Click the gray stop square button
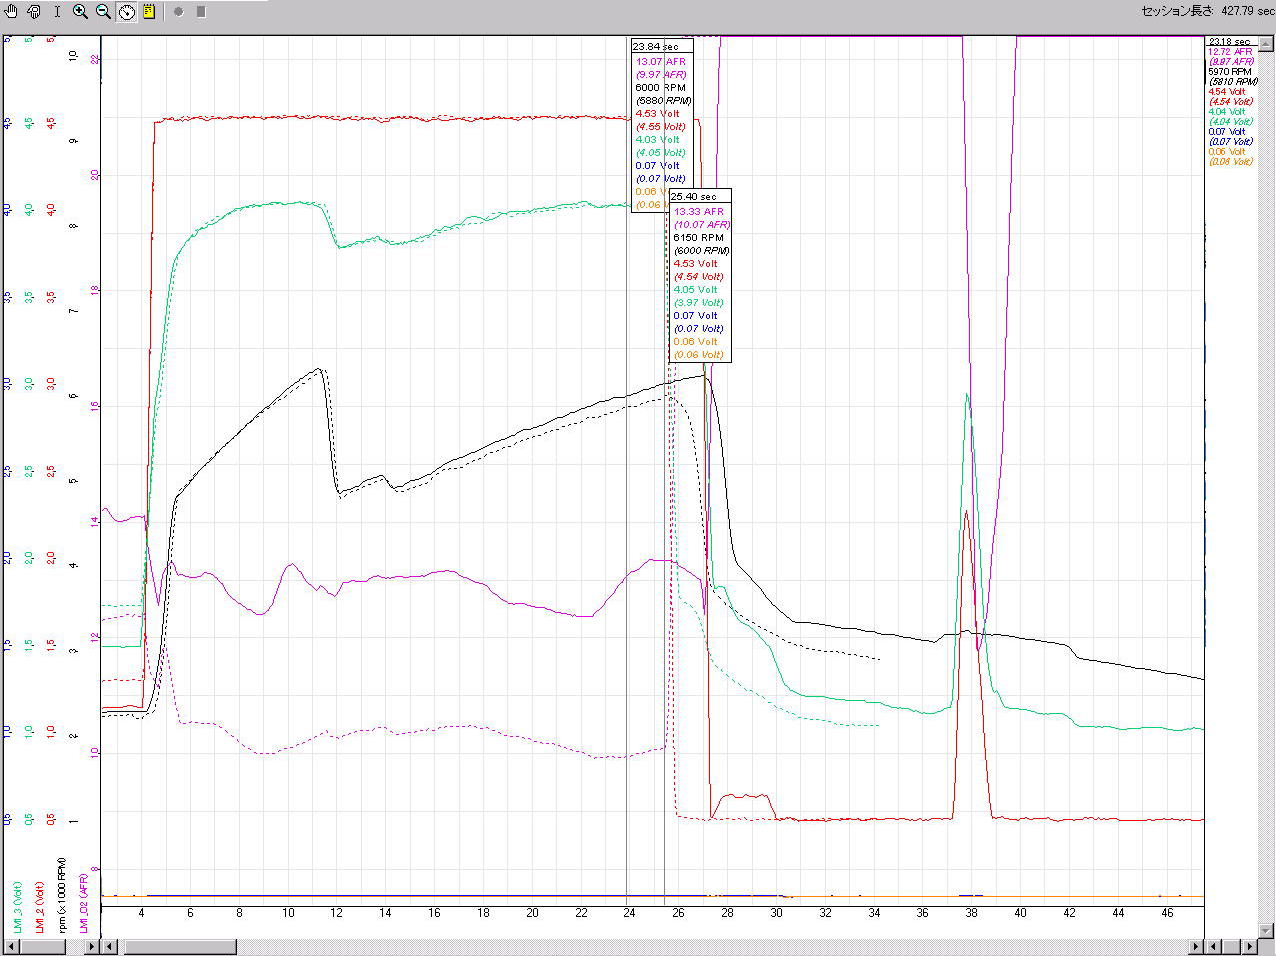The image size is (1276, 956). (x=201, y=12)
